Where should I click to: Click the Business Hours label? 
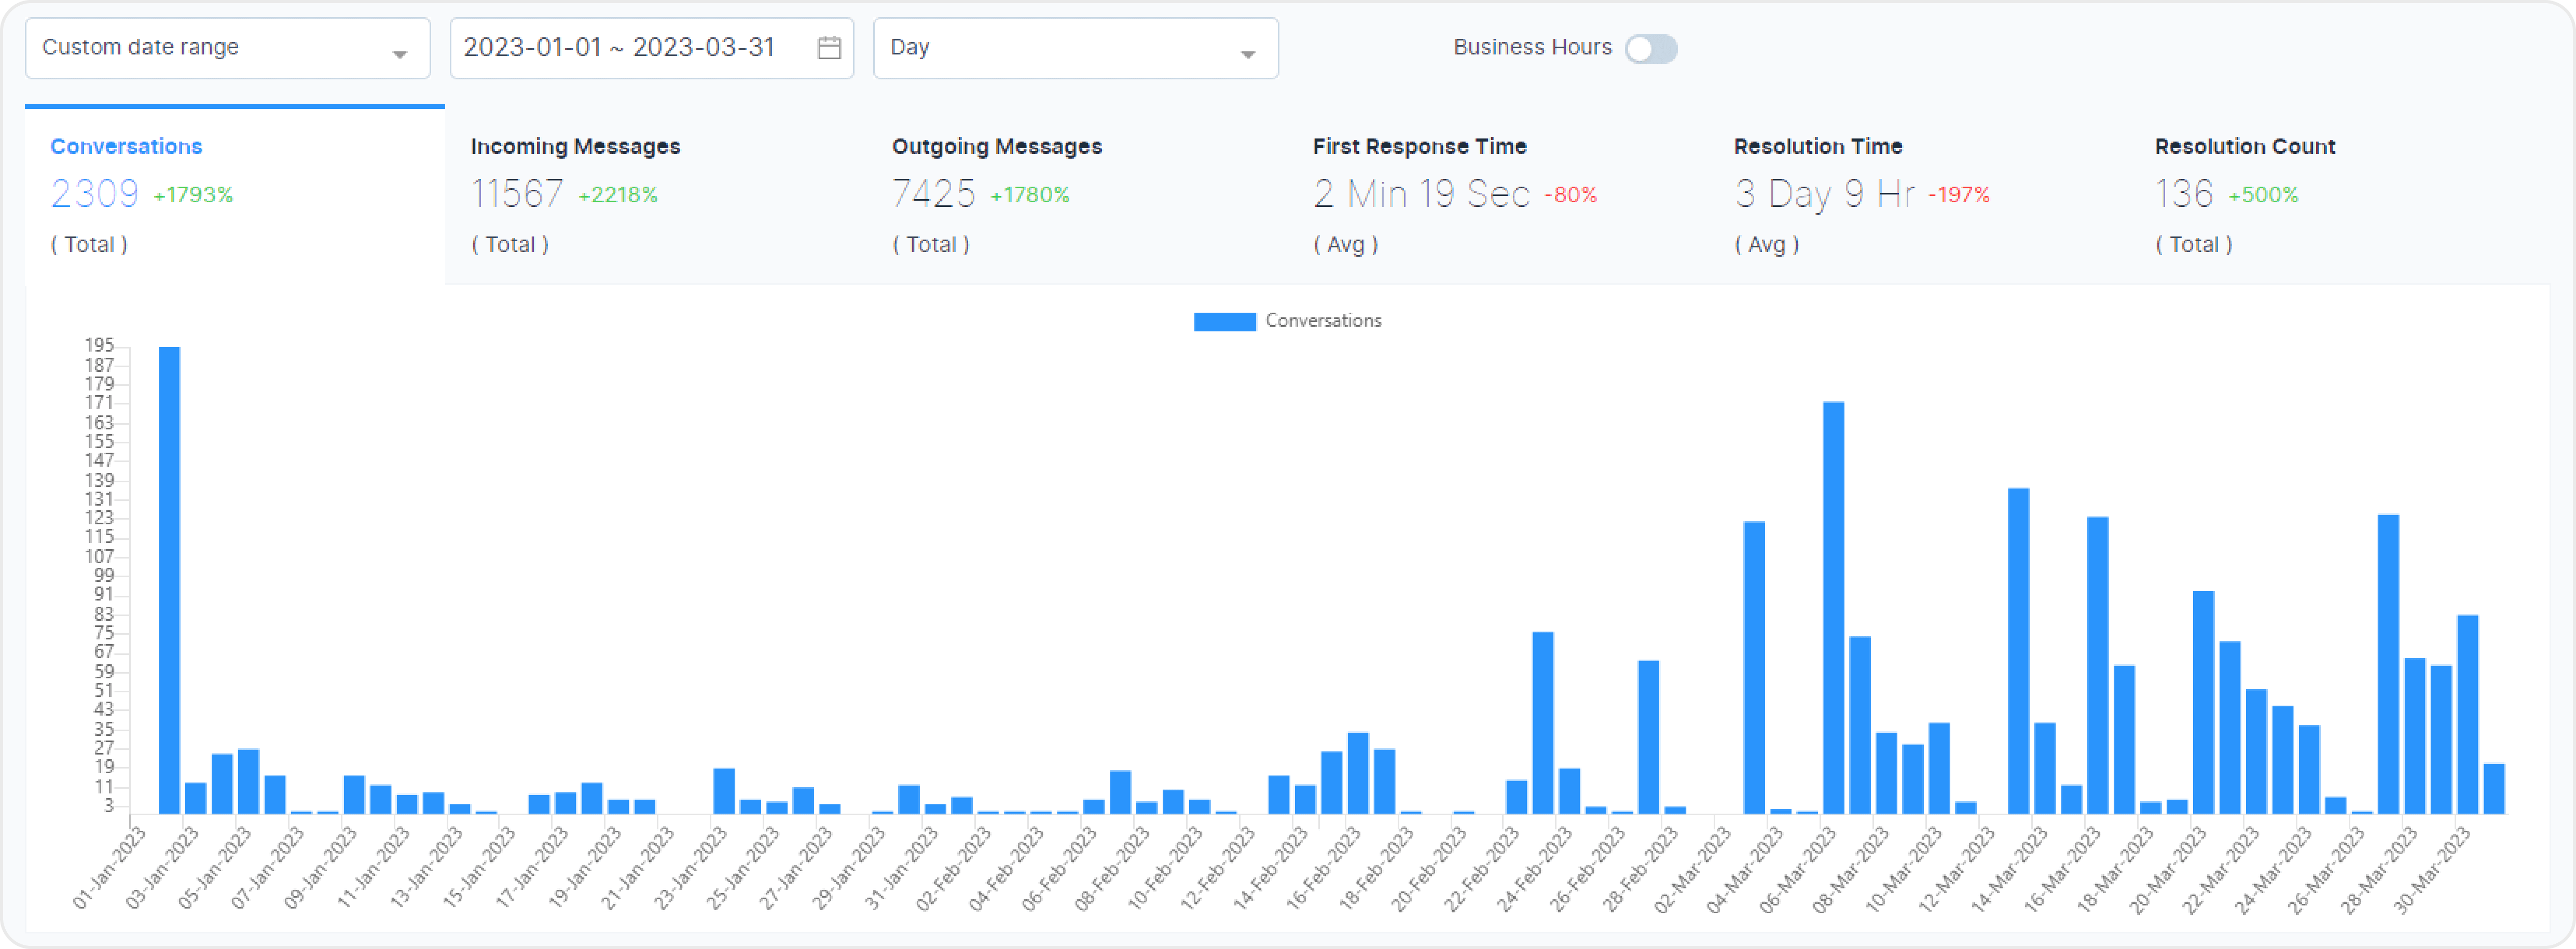[1532, 47]
